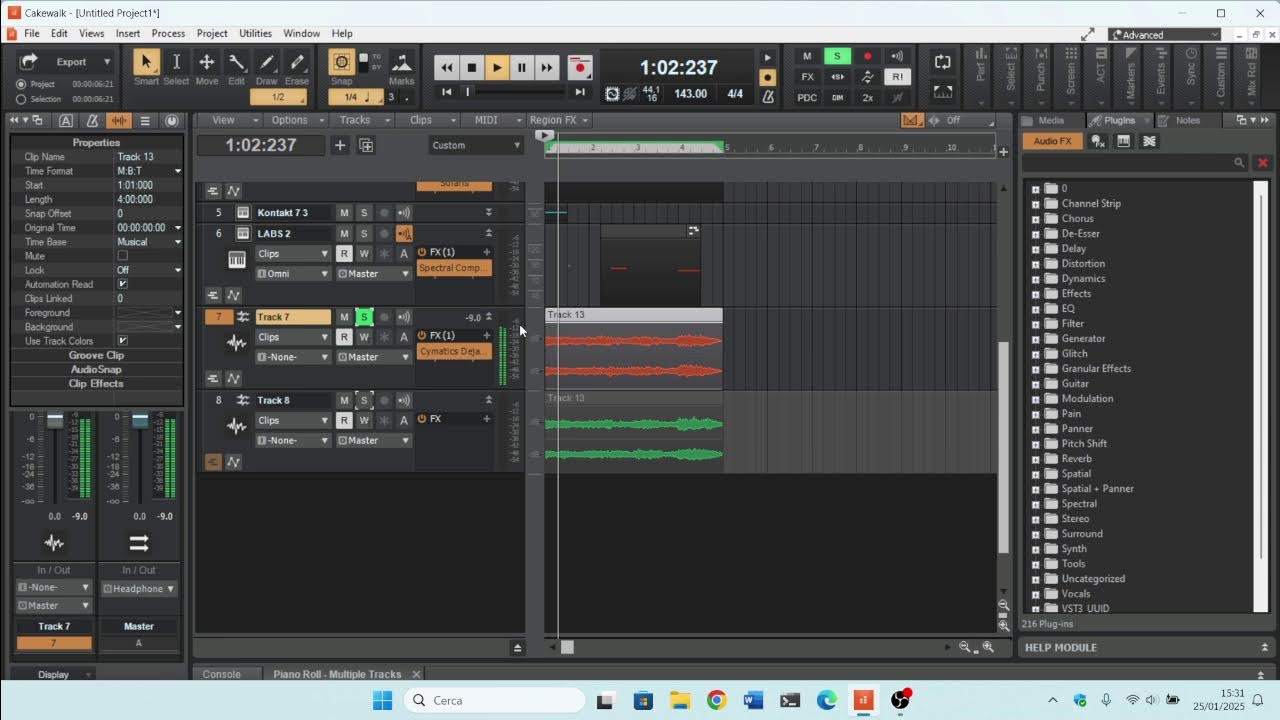This screenshot has width=1280, height=720.
Task: Open Track 8 output Master dropdown
Action: (x=373, y=441)
